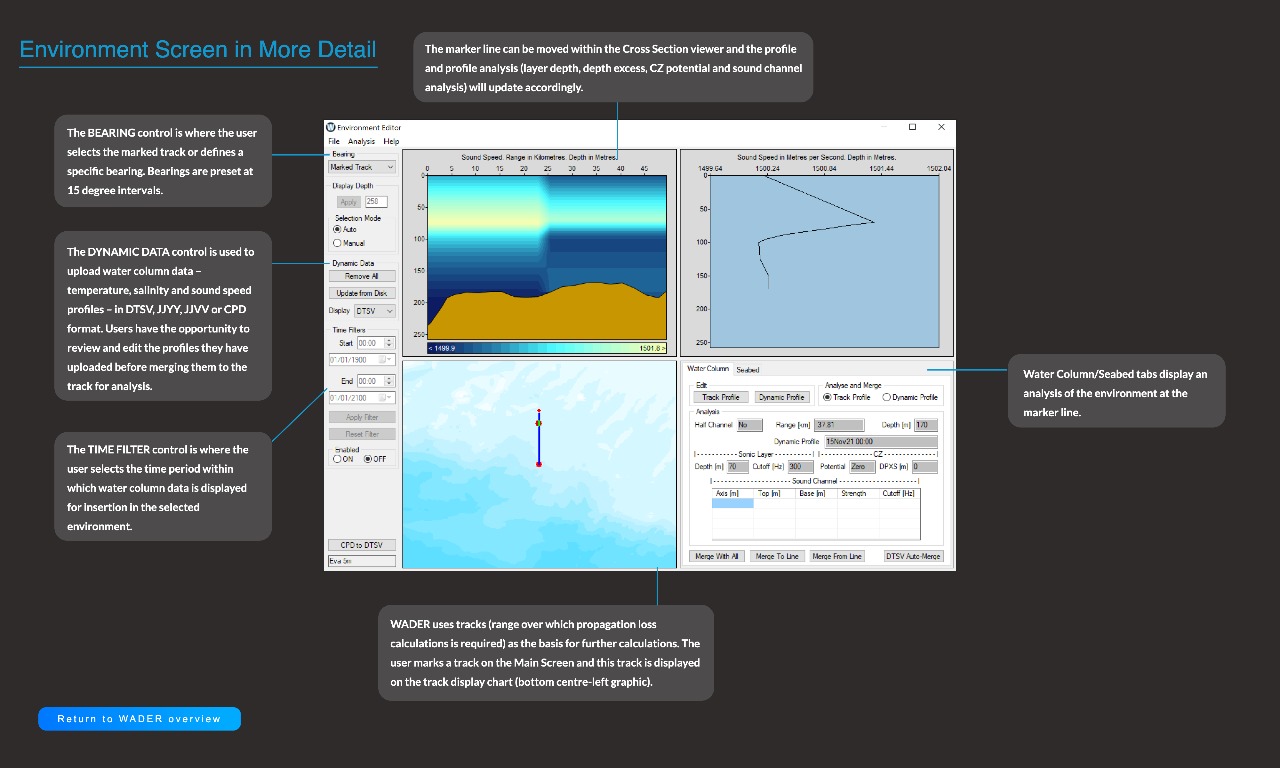This screenshot has width=1280, height=768.
Task: Click the status text field below CPD to DTSV
Action: 362,561
